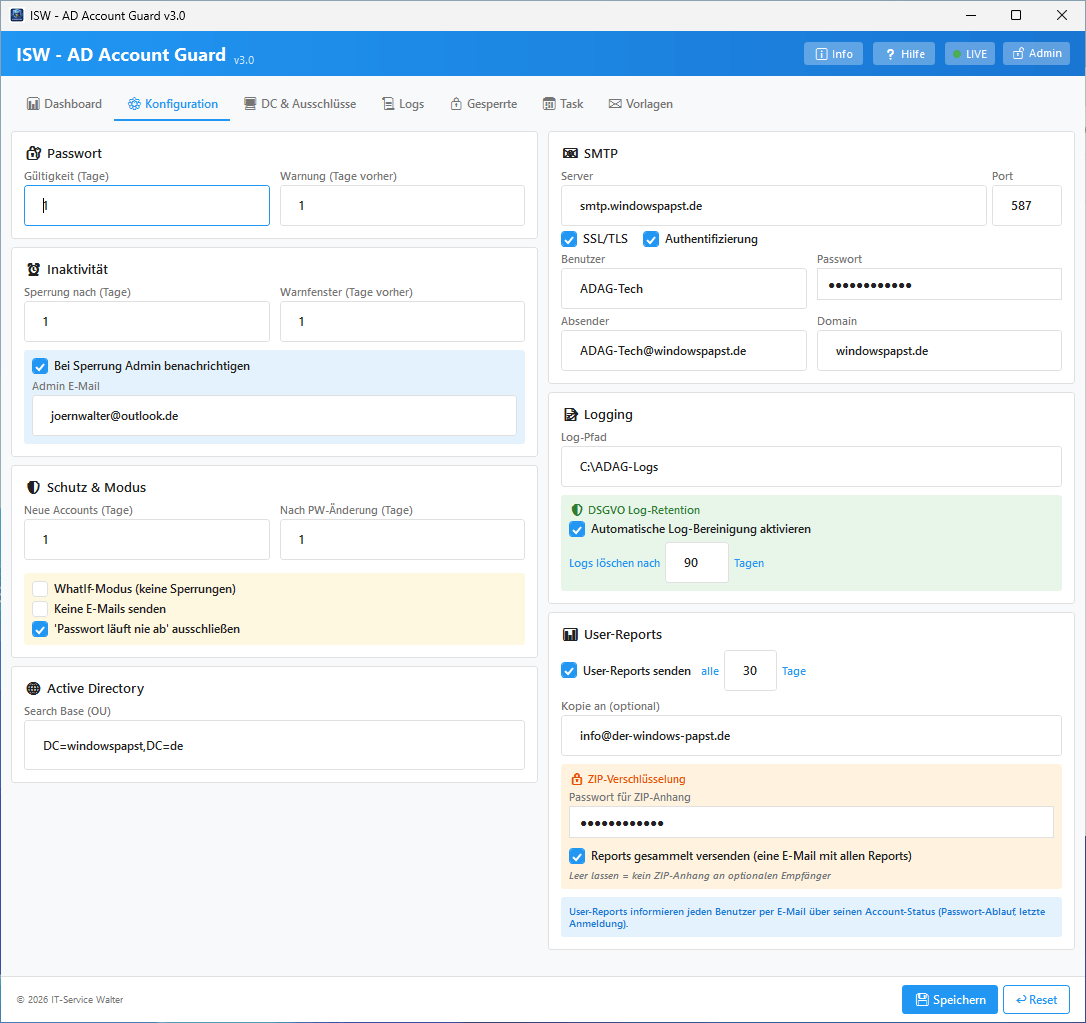Check the Keine E-Mails senden option
Image resolution: width=1086 pixels, height=1023 pixels.
click(x=41, y=609)
